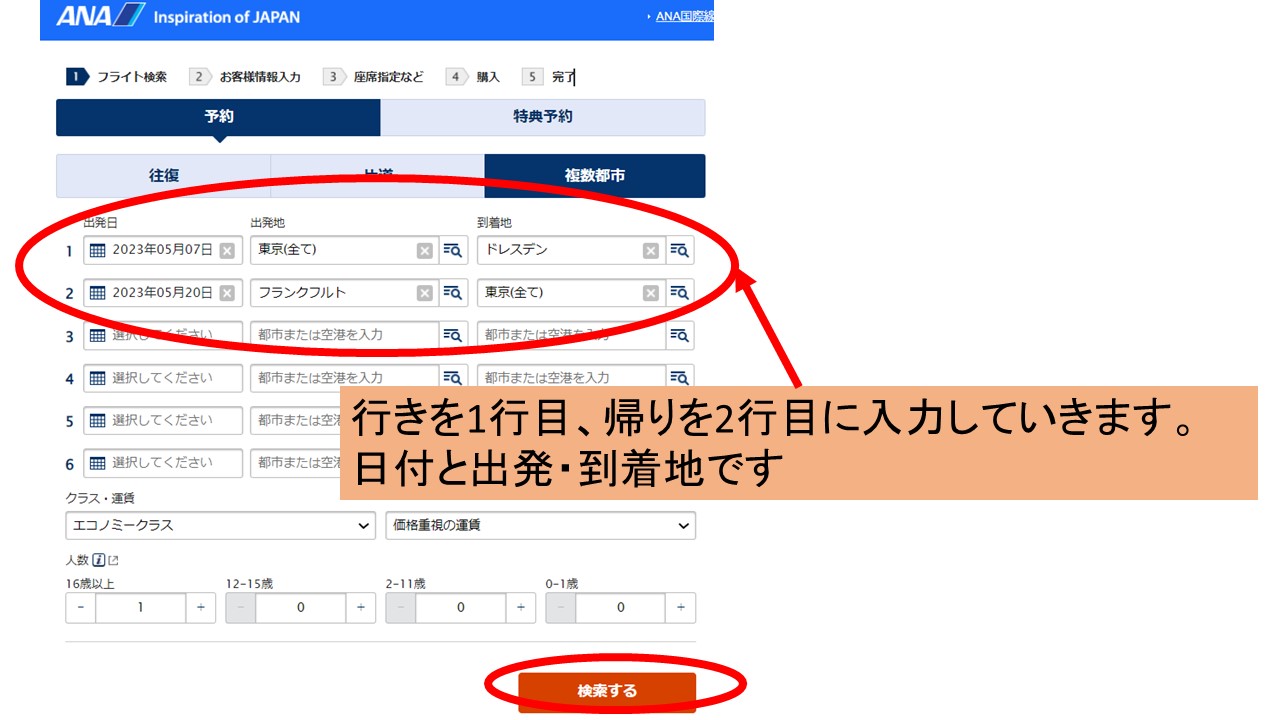Open airport search for row 3 departure
Screen dimensions: 1280x720
coord(453,336)
